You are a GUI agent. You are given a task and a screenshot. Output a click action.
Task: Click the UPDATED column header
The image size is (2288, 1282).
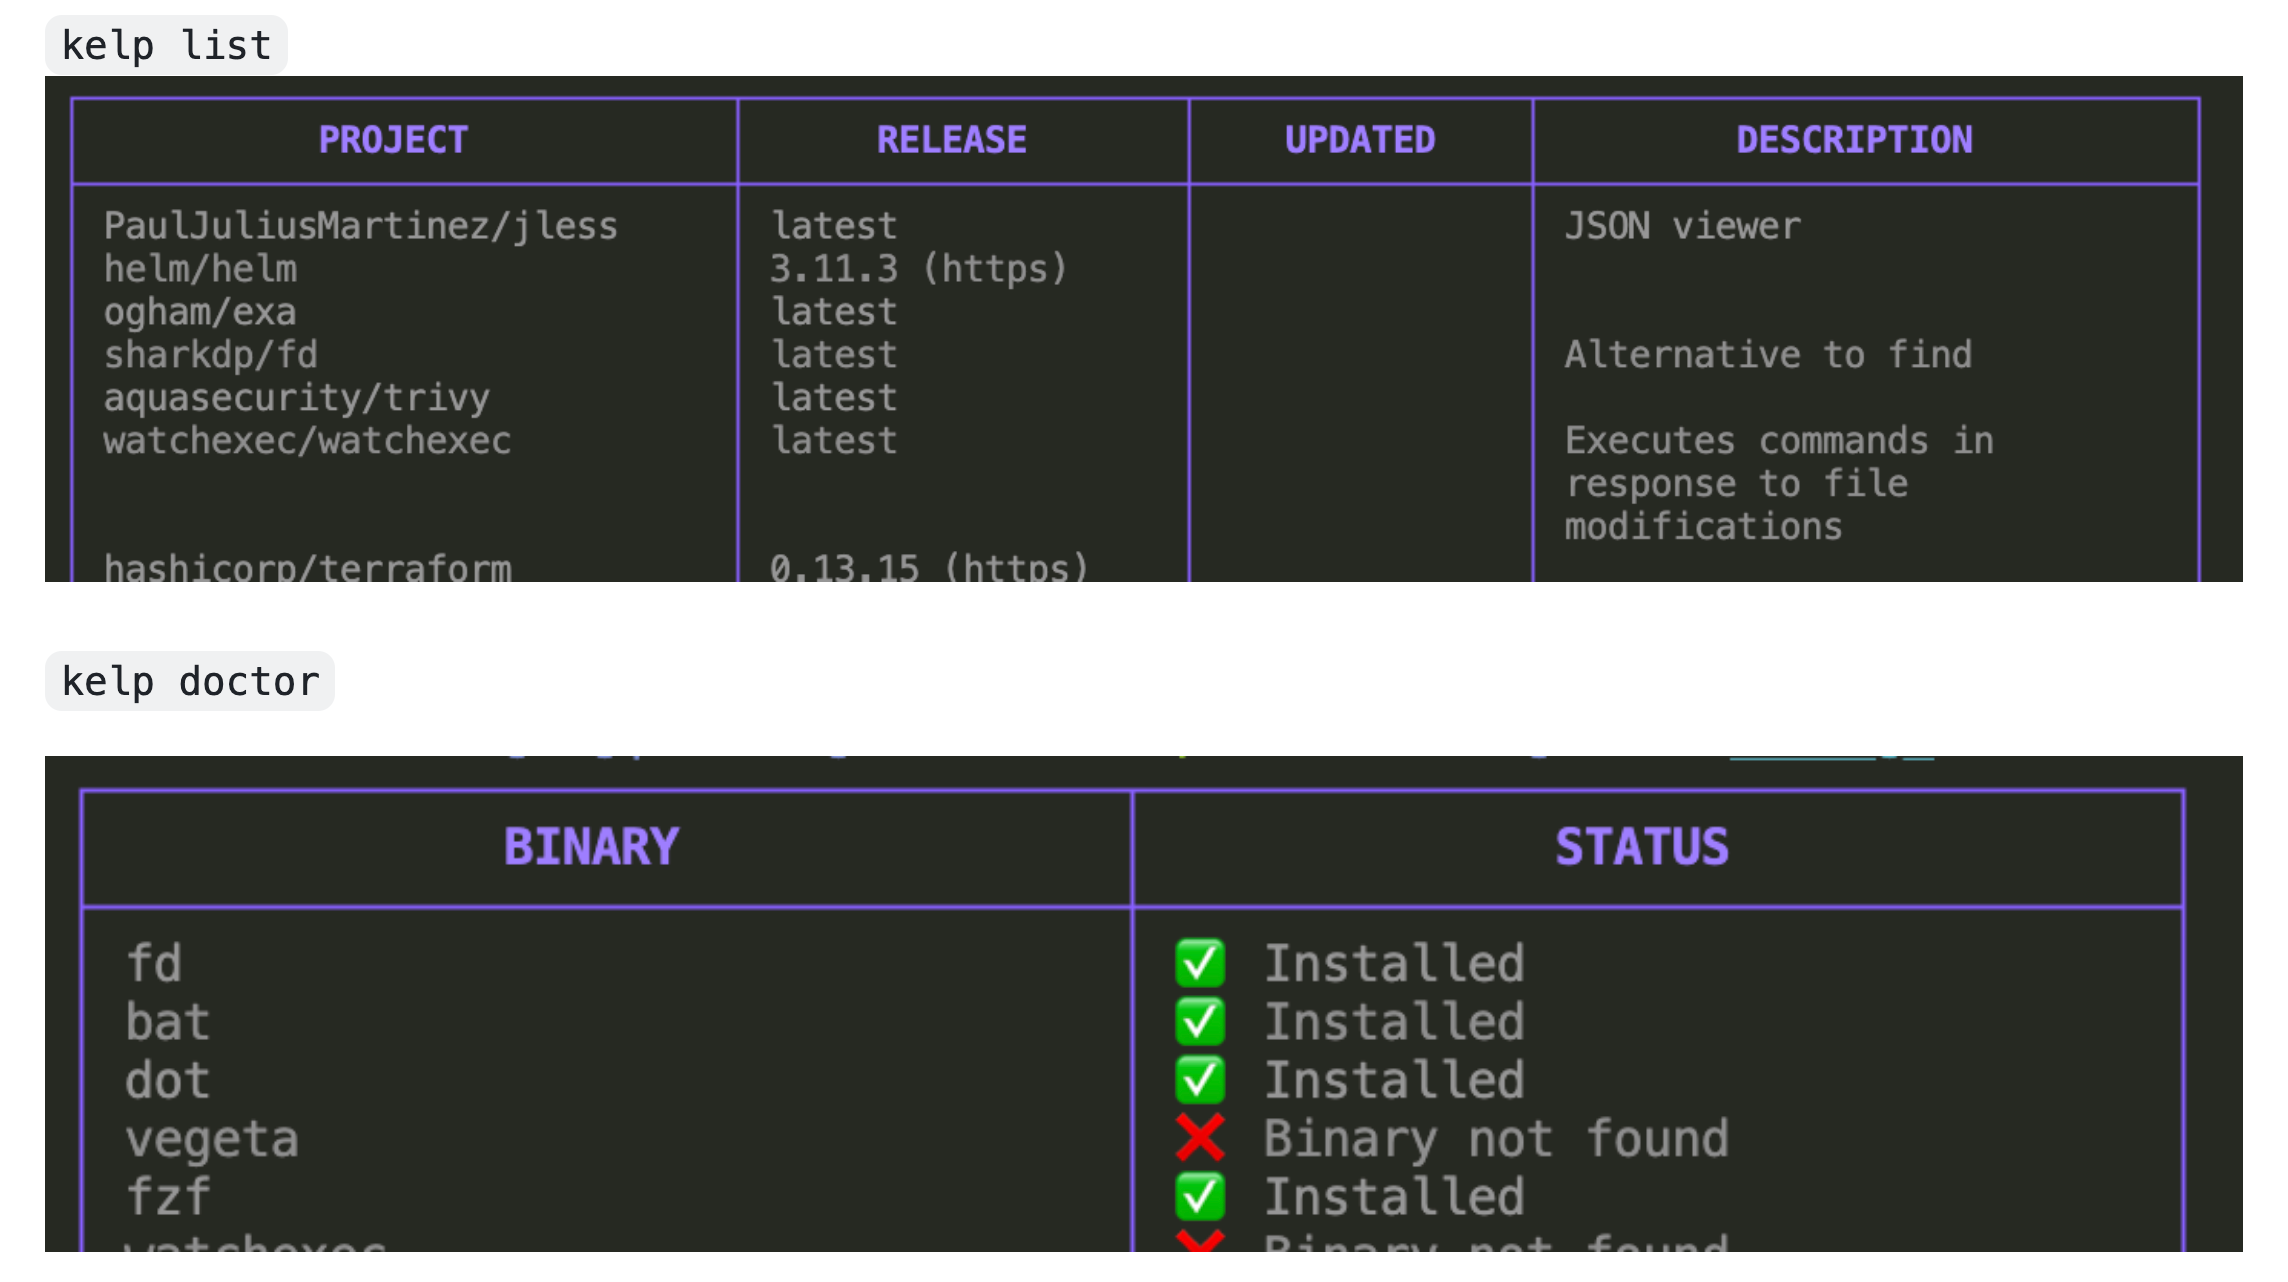coord(1360,140)
